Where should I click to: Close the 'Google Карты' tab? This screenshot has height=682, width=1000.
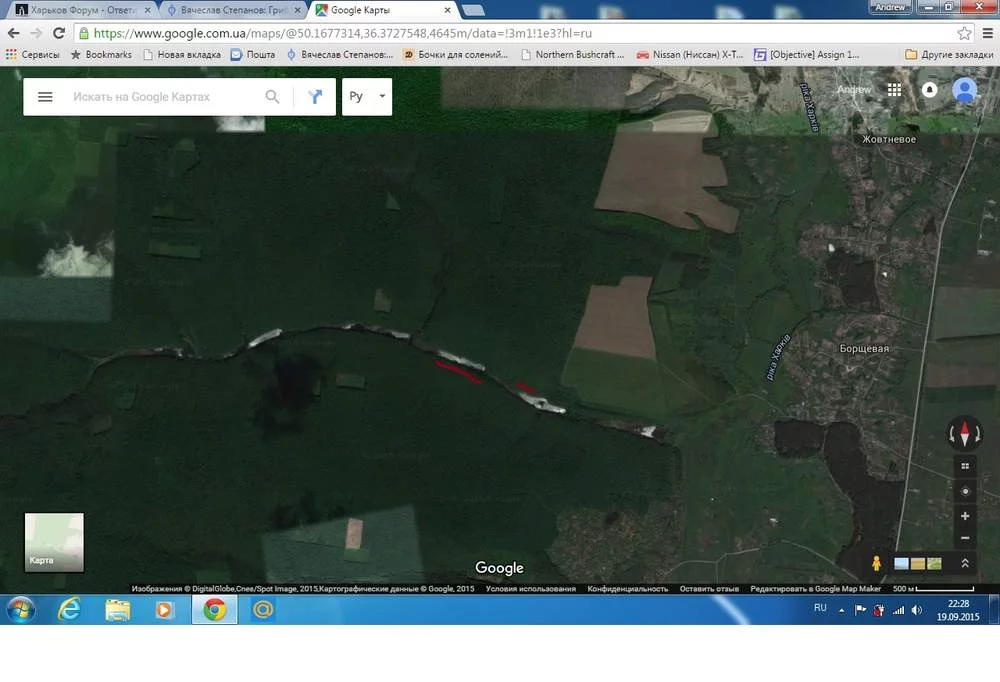(448, 10)
